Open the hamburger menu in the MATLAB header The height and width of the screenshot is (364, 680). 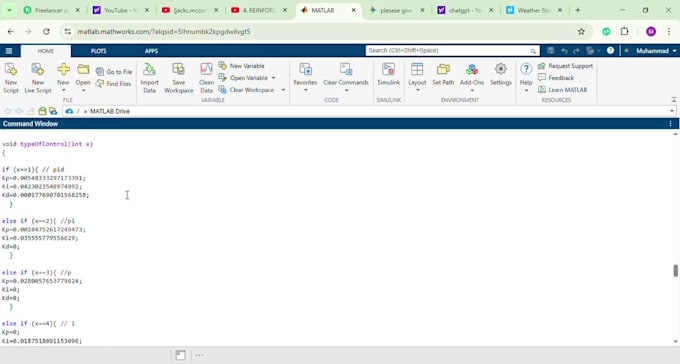coord(9,51)
